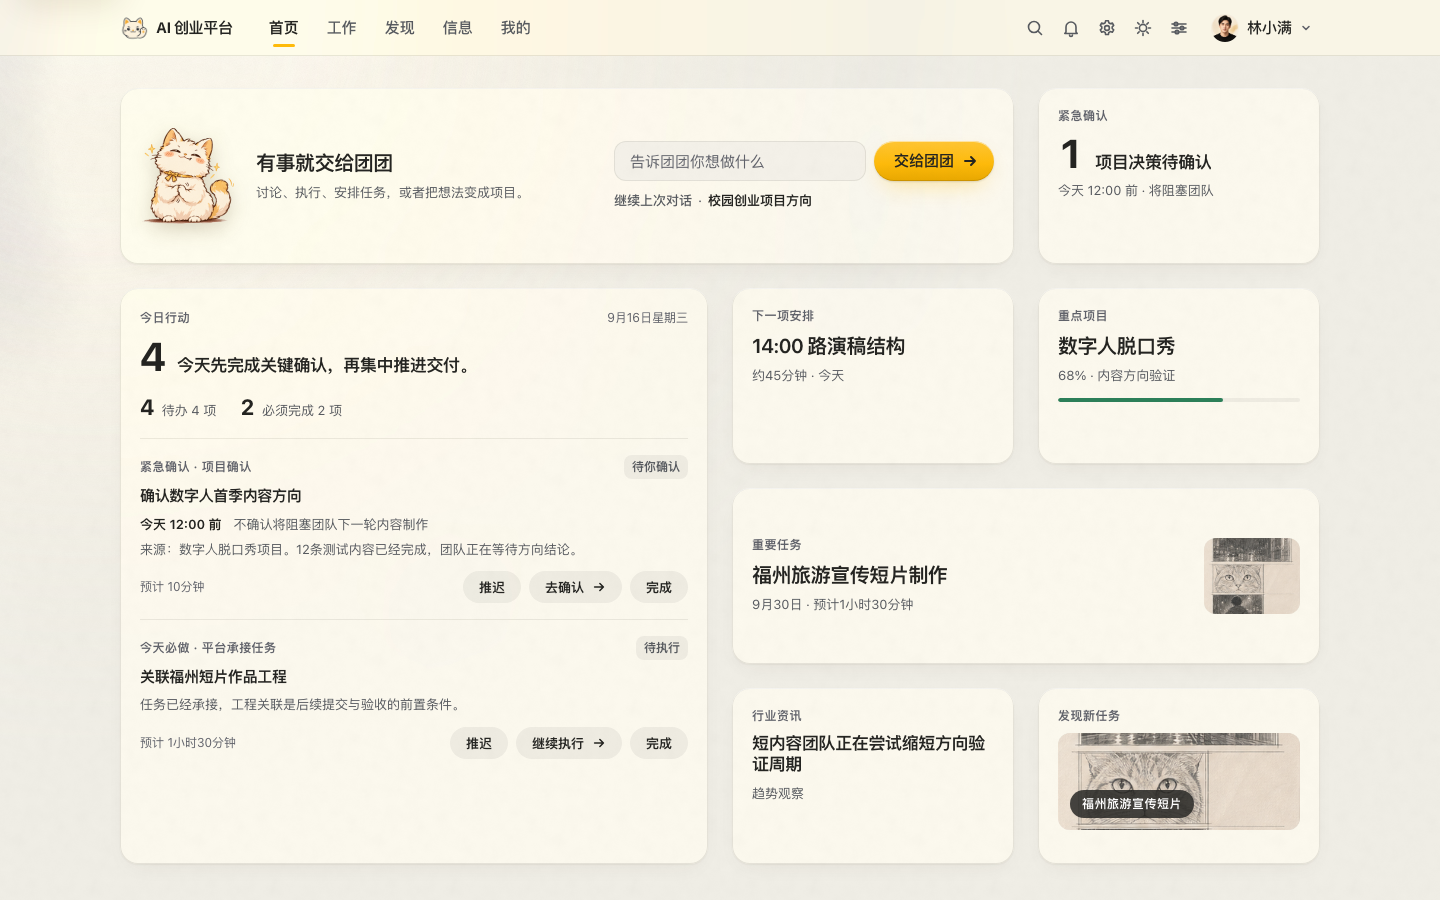Mark 确认数字人首季内容方向 as 完成

click(659, 587)
